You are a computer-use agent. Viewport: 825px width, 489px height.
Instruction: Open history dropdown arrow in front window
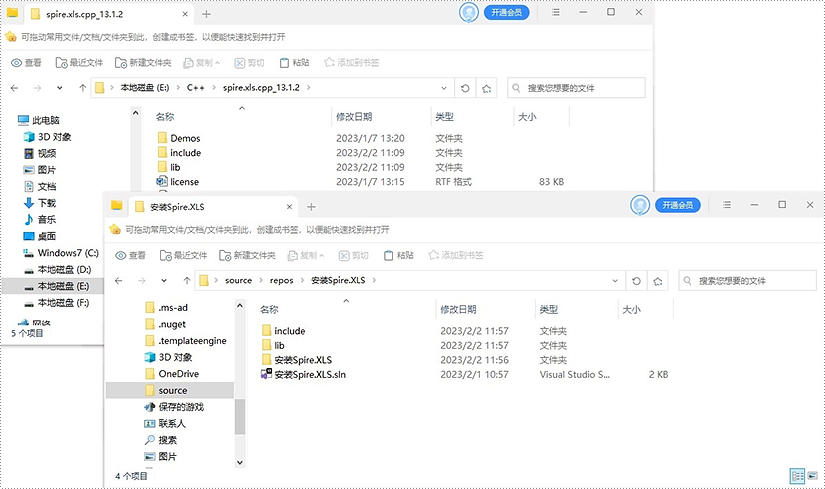pos(164,281)
